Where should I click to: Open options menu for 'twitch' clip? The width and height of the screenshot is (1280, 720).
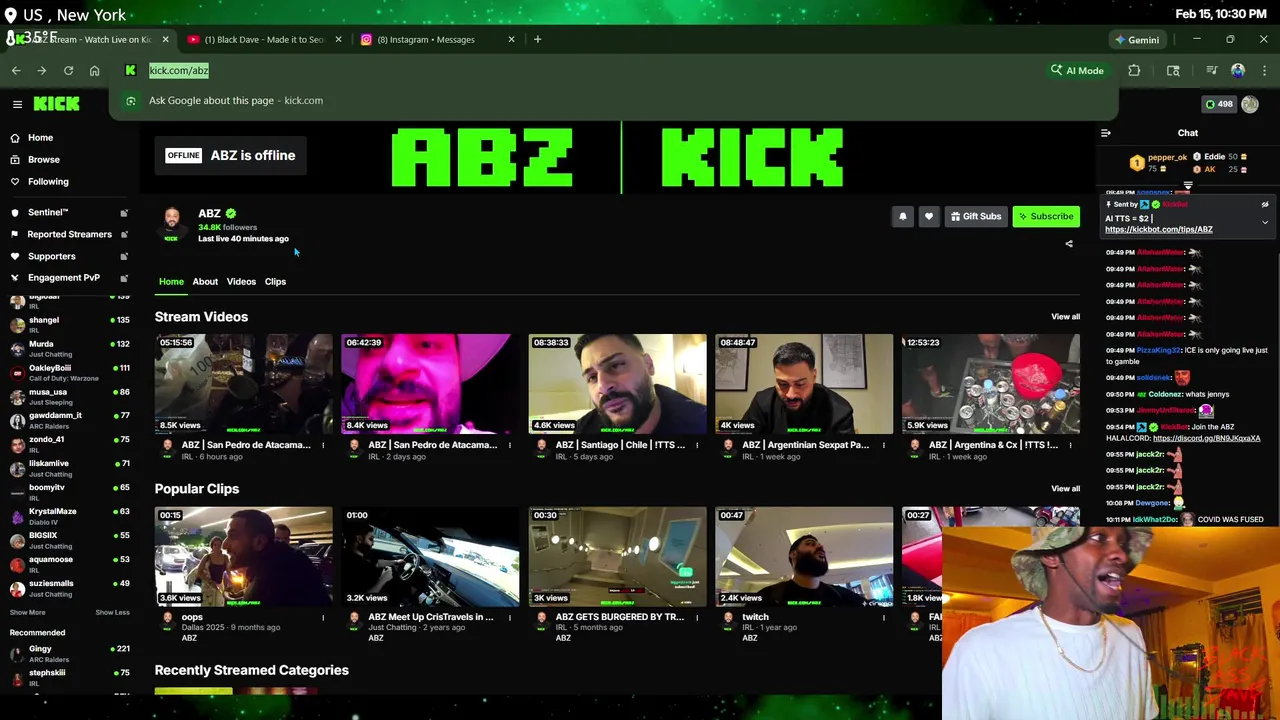point(884,618)
